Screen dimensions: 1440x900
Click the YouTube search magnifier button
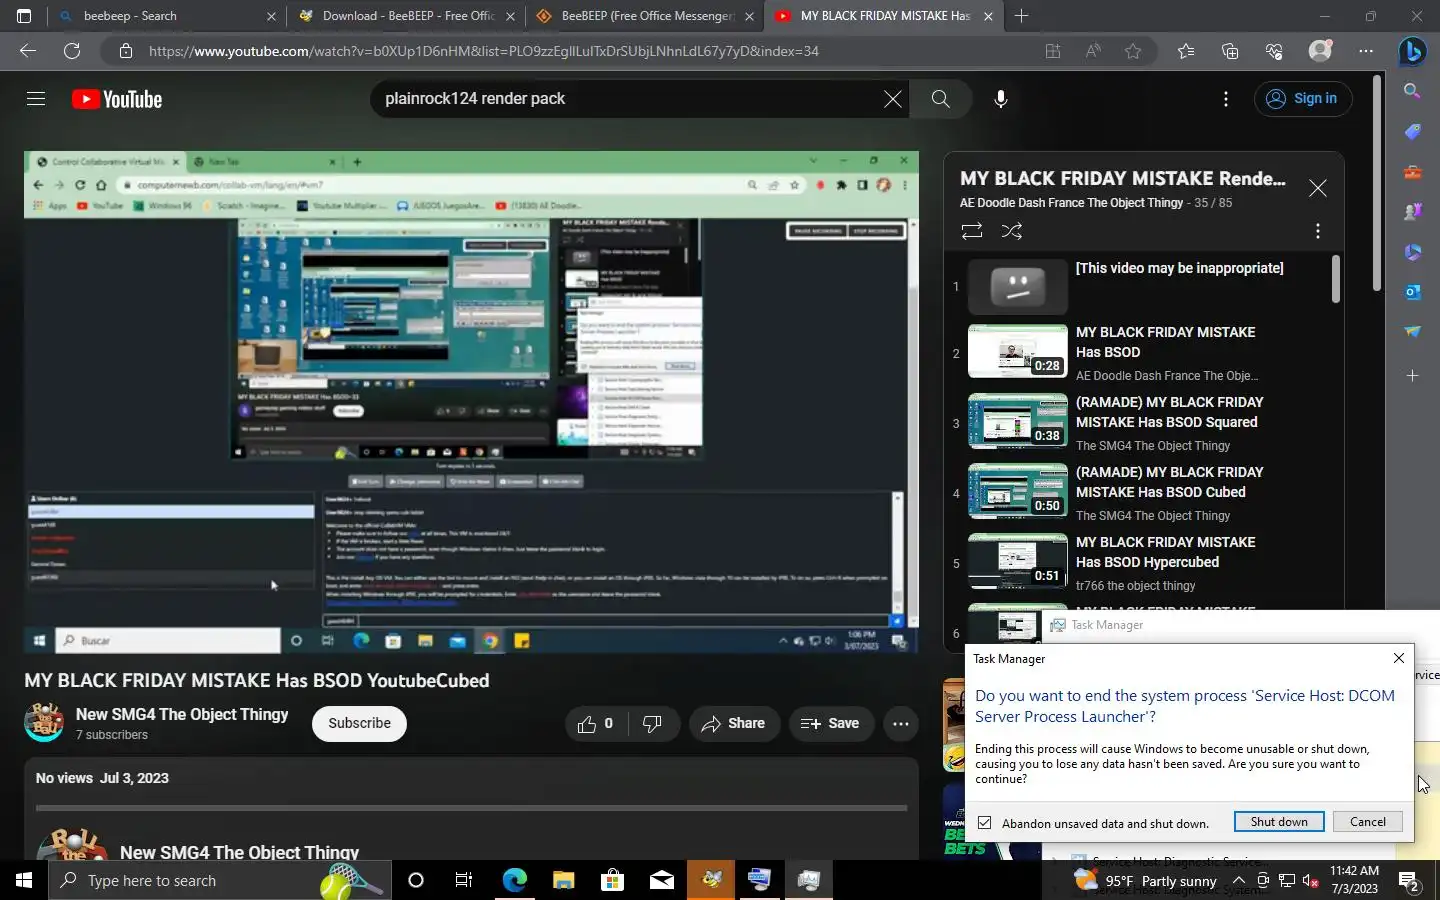[x=940, y=99]
